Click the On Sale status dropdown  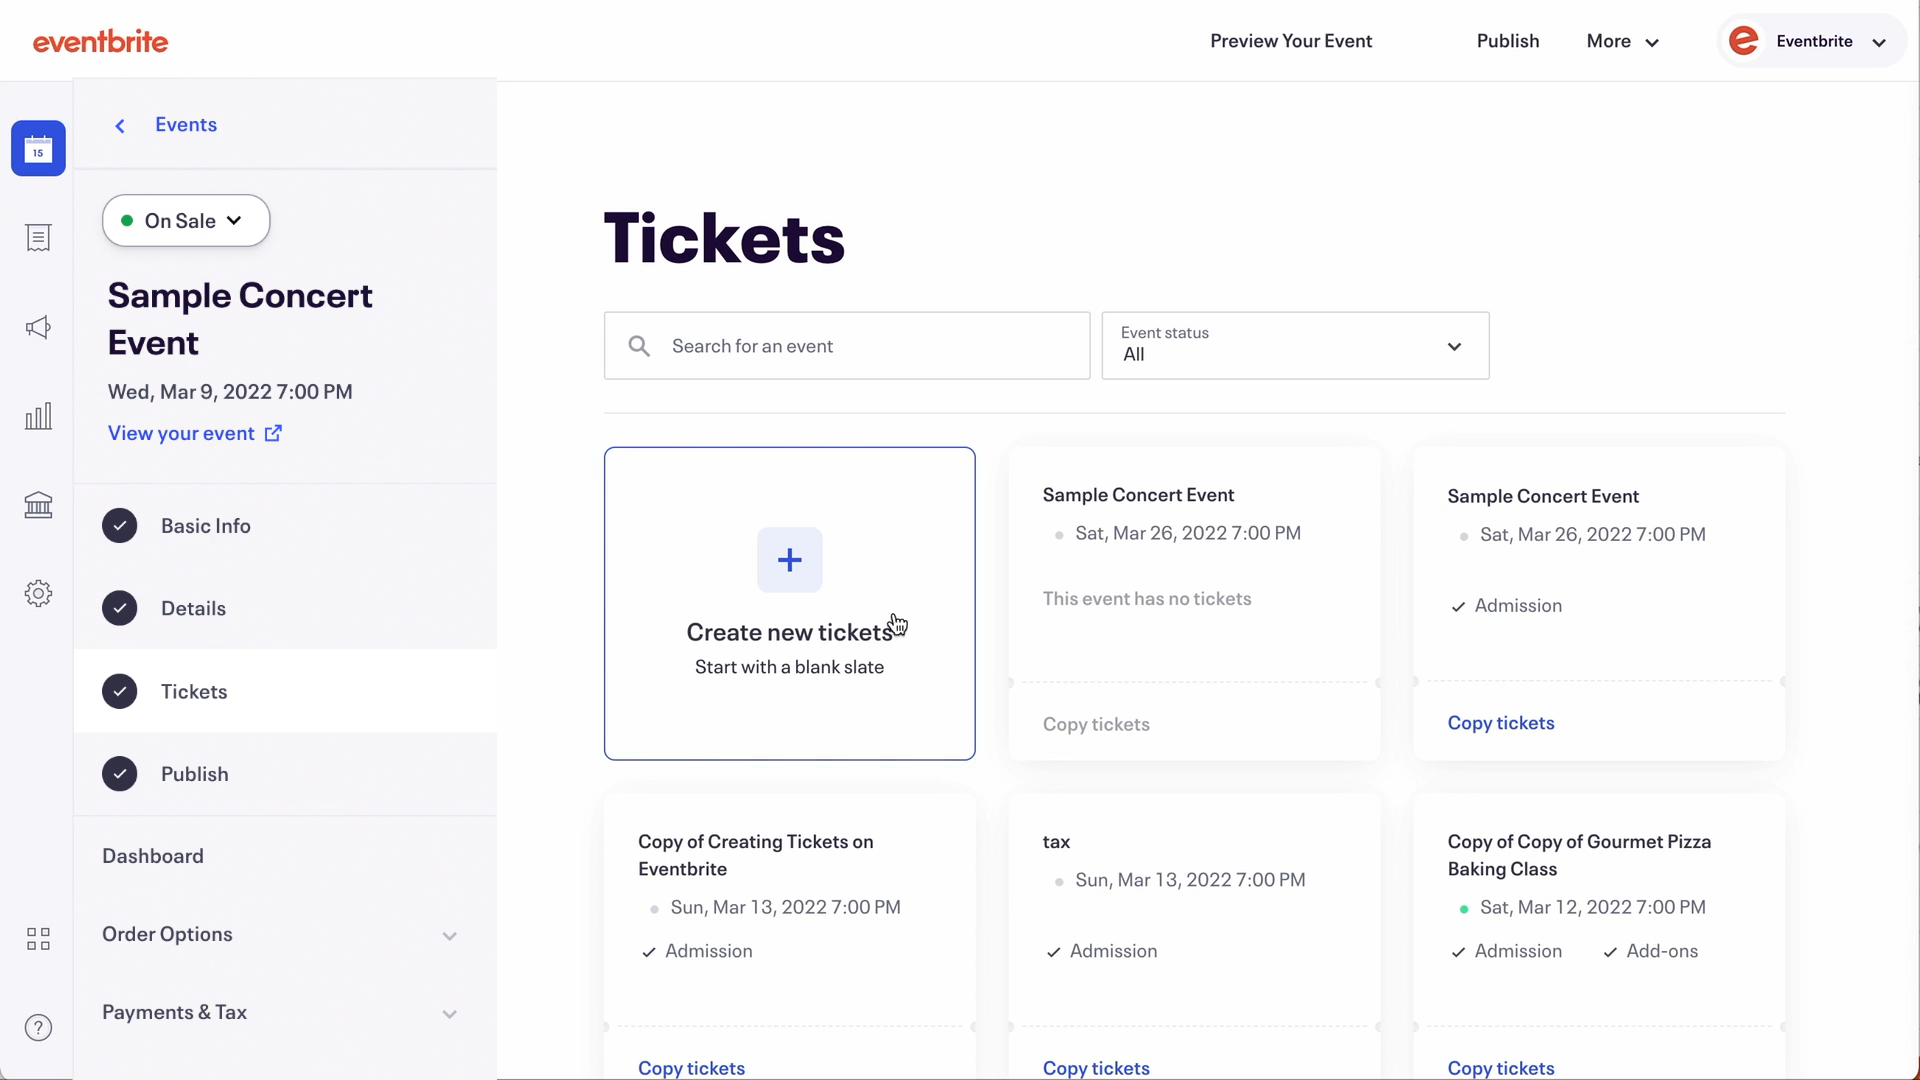click(x=186, y=220)
